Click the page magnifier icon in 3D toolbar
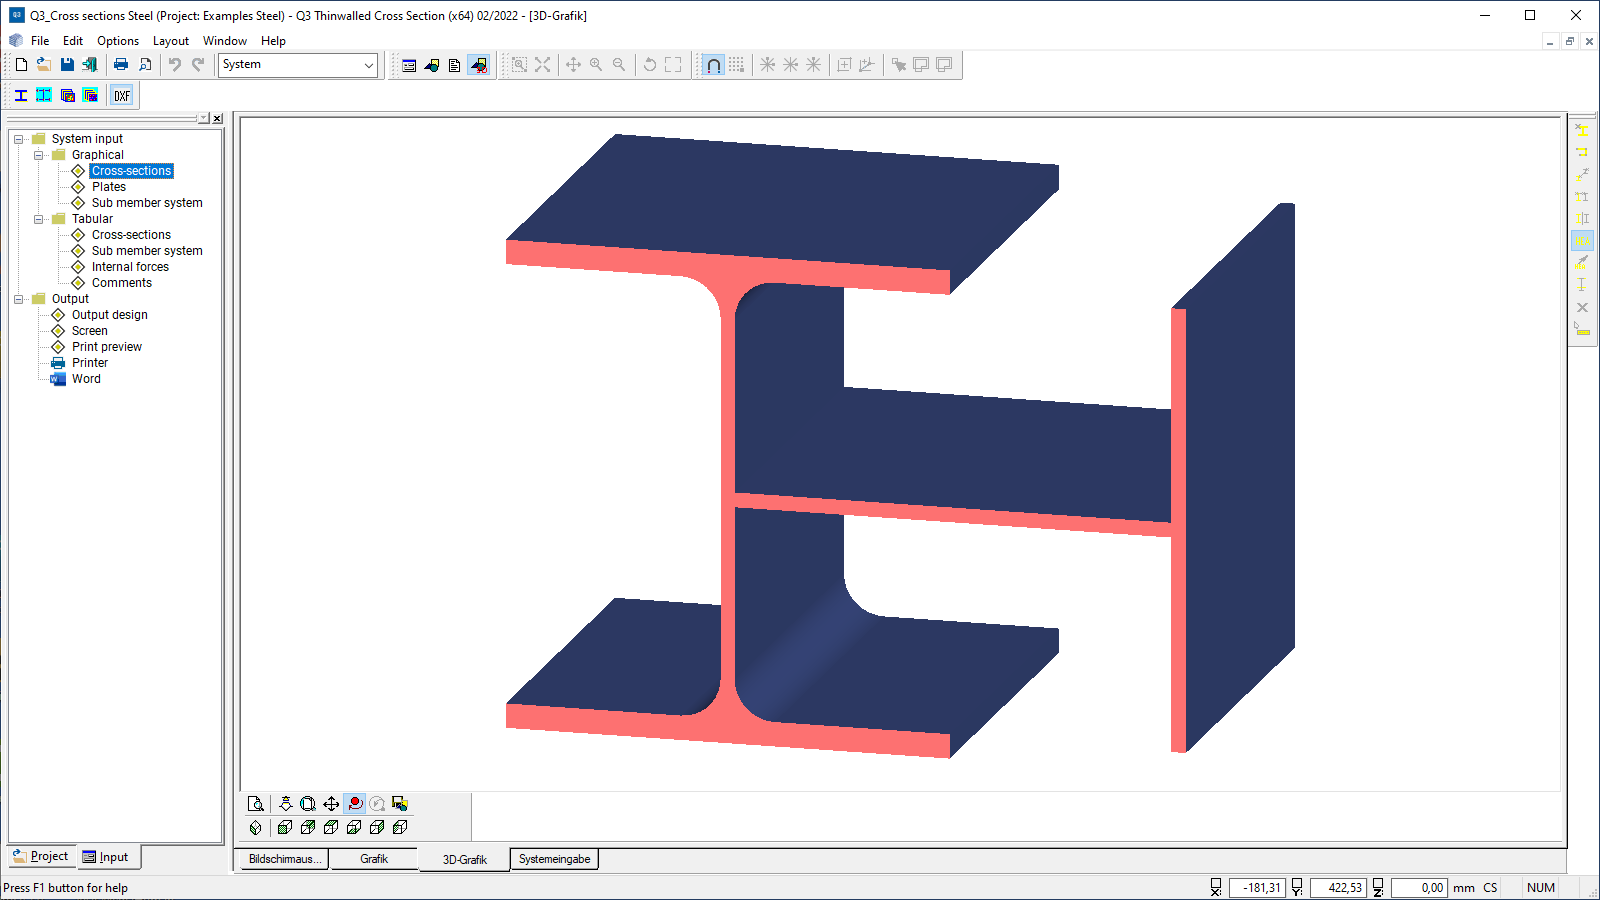Screen dimensions: 1600x900 (256, 804)
